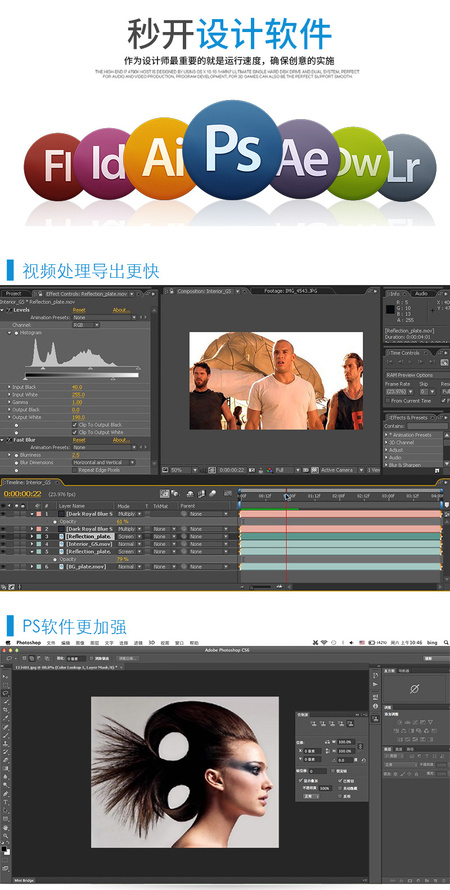This screenshot has width=450, height=890.
Task: Toggle Hide Shy Layers icon in timeline
Action: click(190, 494)
